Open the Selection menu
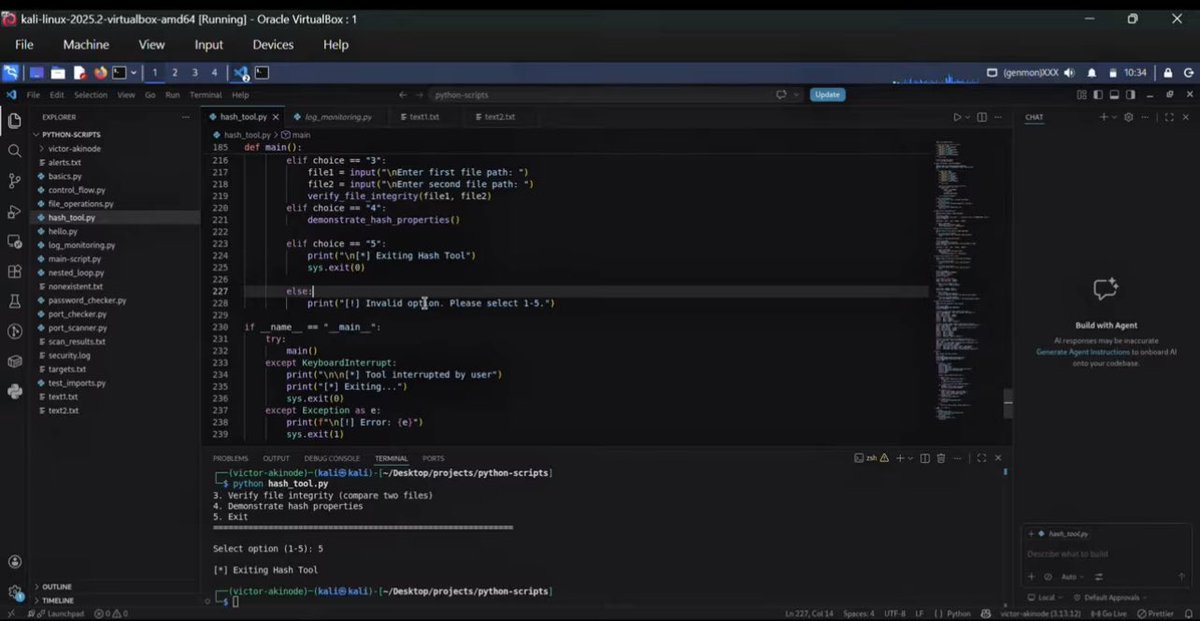 click(90, 95)
